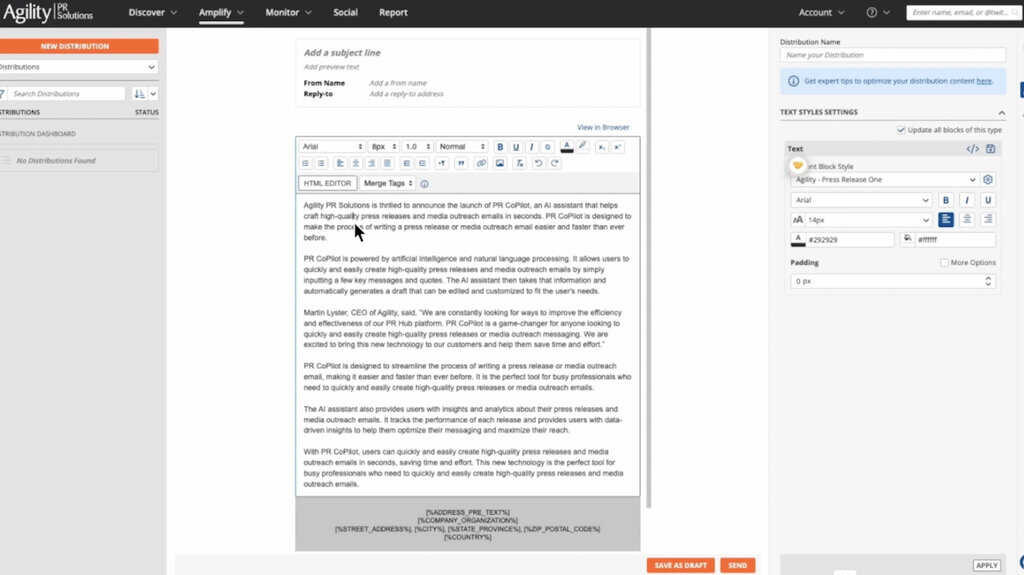Insert ordered list in editor

[305, 163]
